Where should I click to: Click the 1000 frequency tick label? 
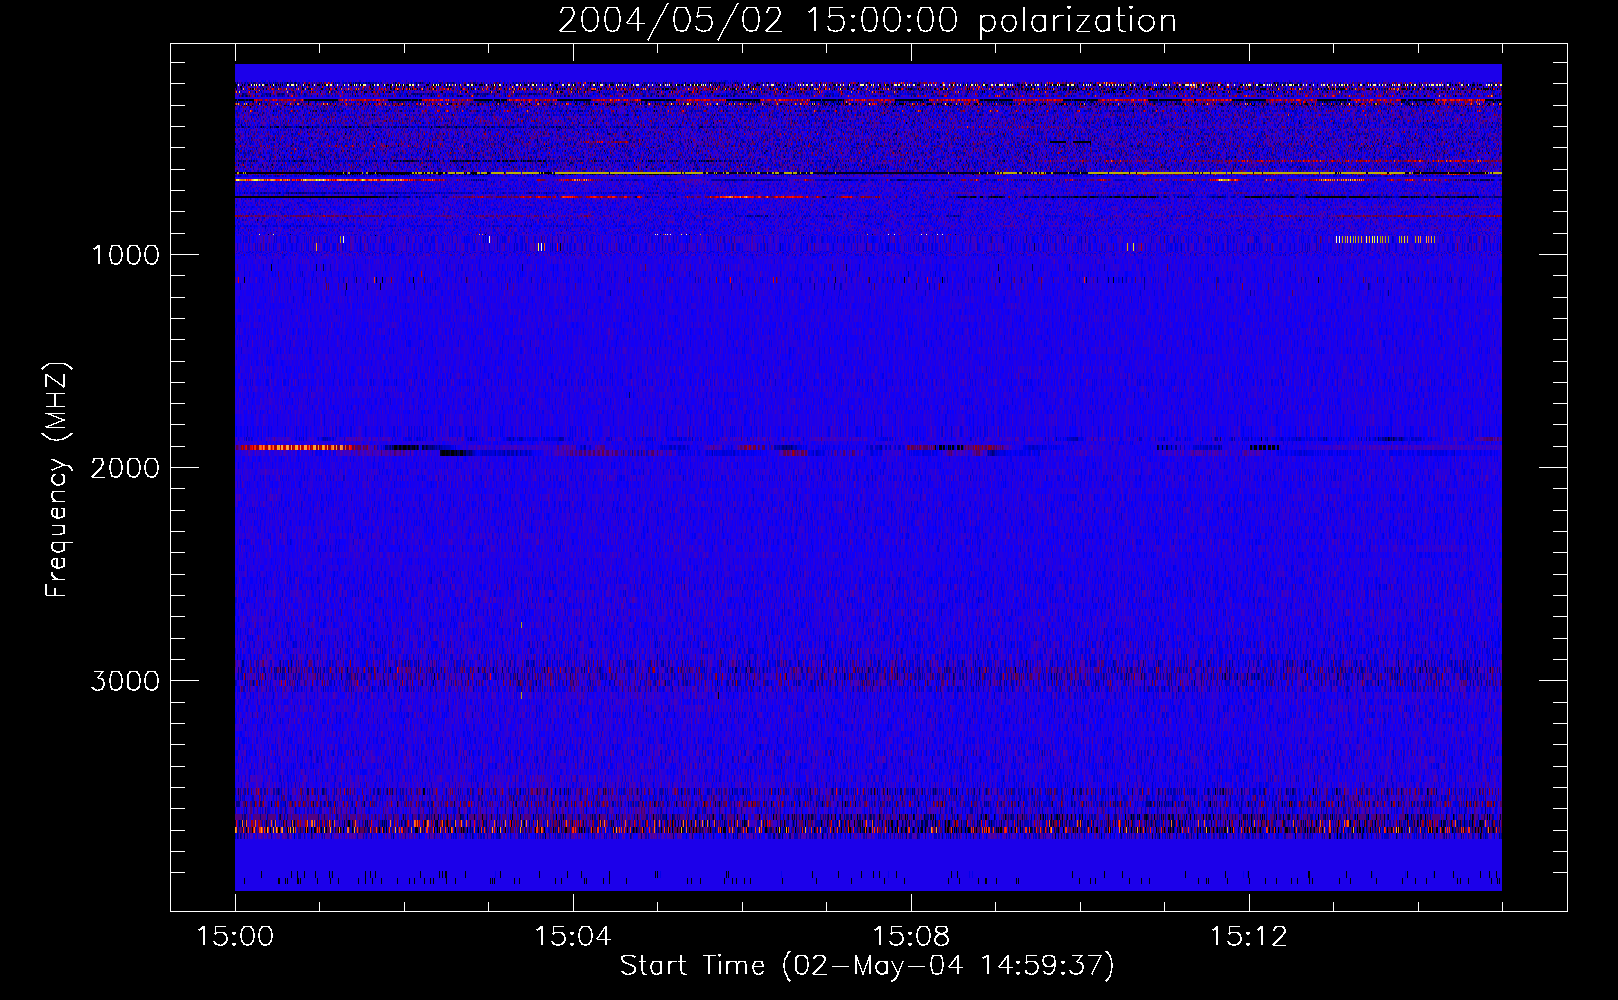125,255
